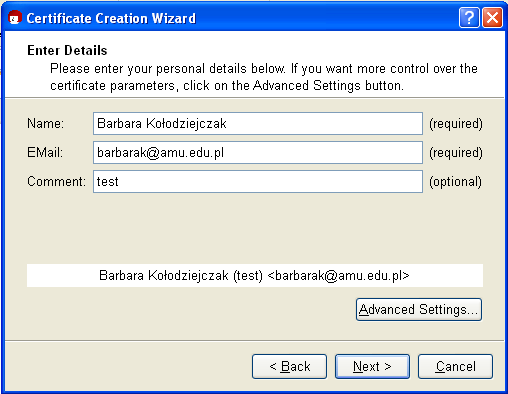
Task: Continue the wizard with Next
Action: click(372, 367)
